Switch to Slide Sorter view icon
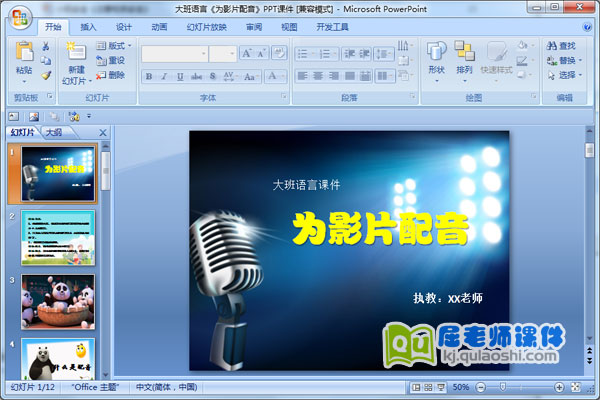600x400 pixels. coord(429,387)
